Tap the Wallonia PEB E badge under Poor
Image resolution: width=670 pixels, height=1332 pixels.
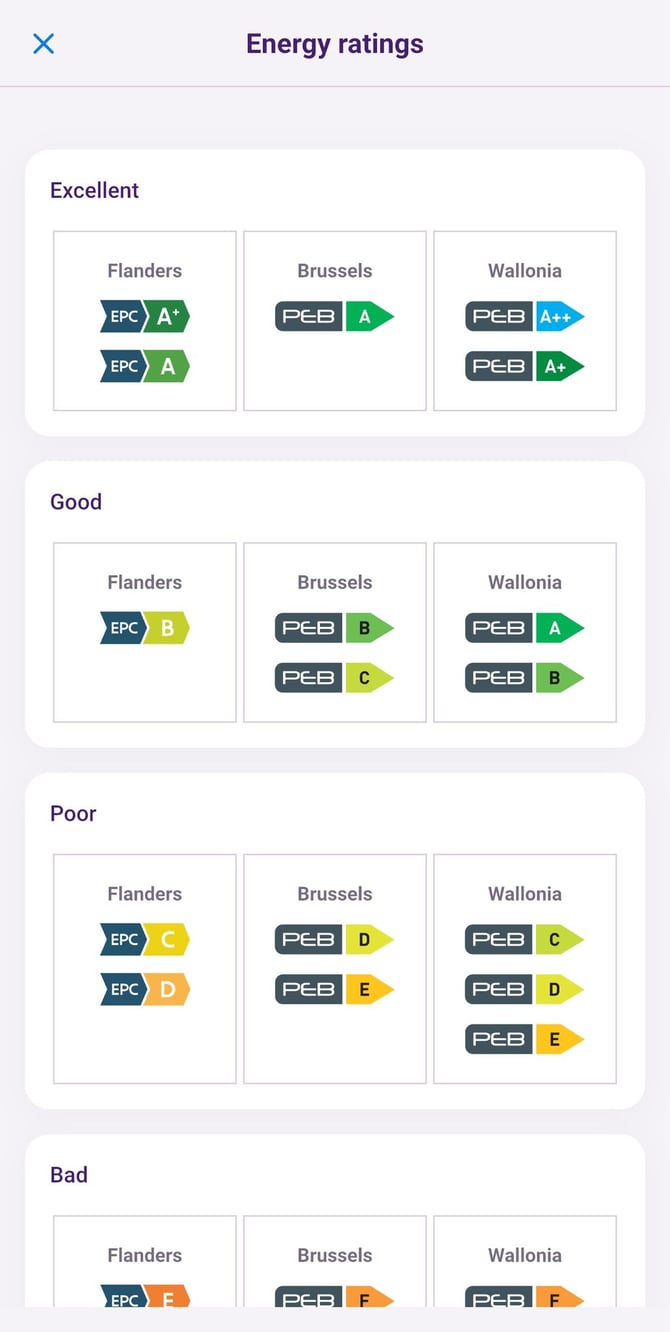point(525,1039)
